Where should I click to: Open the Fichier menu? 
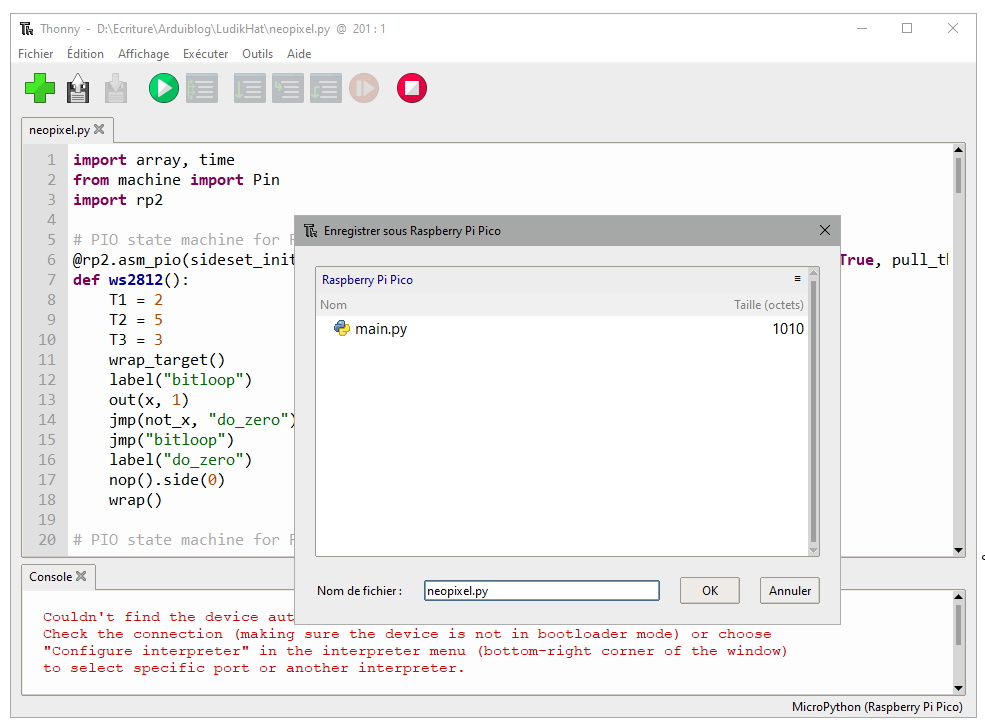[x=36, y=54]
